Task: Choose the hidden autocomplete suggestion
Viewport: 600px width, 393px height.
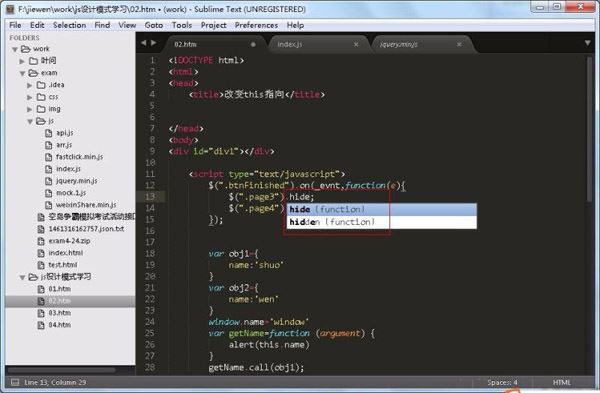Action: (382, 222)
